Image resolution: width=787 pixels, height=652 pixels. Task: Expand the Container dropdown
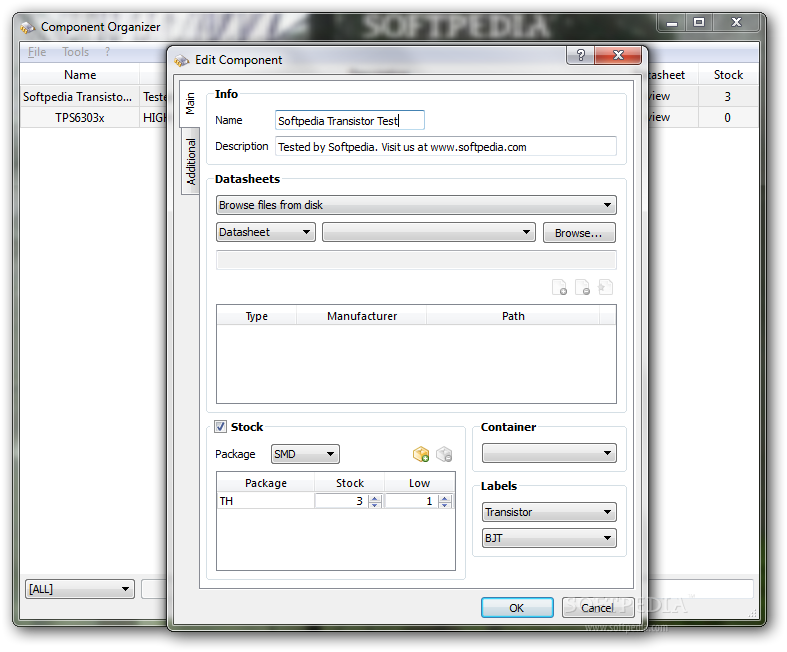tap(549, 453)
